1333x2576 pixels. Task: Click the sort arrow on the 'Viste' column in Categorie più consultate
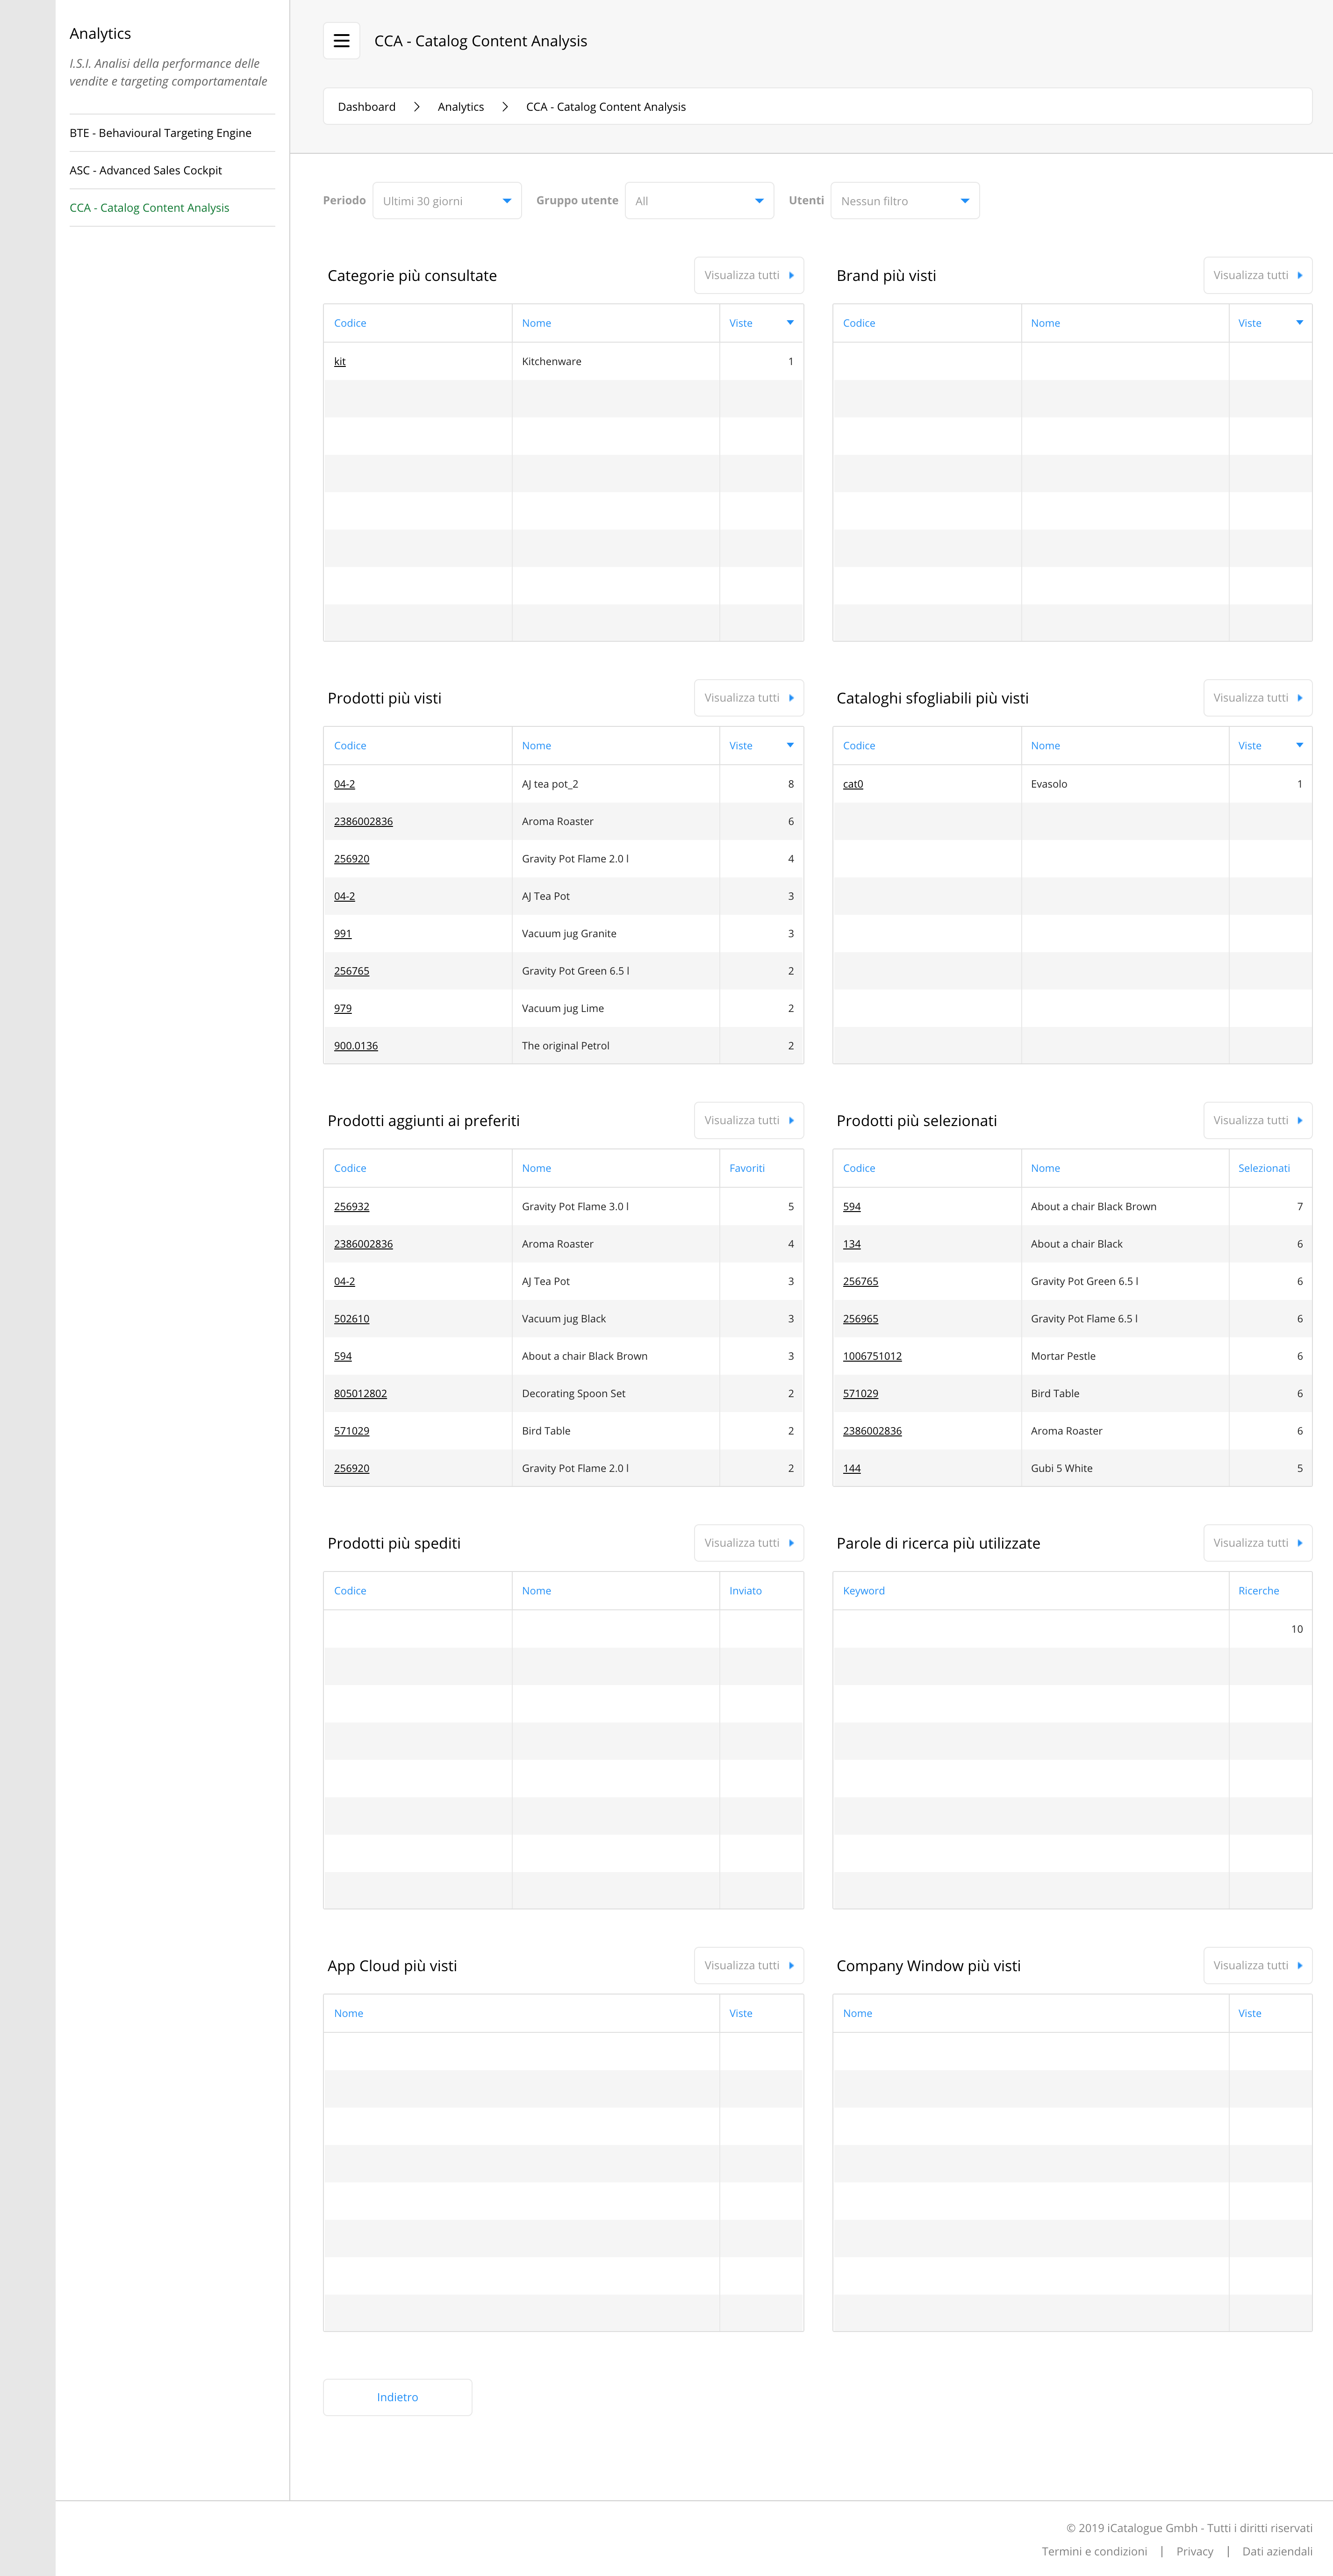[x=790, y=322]
